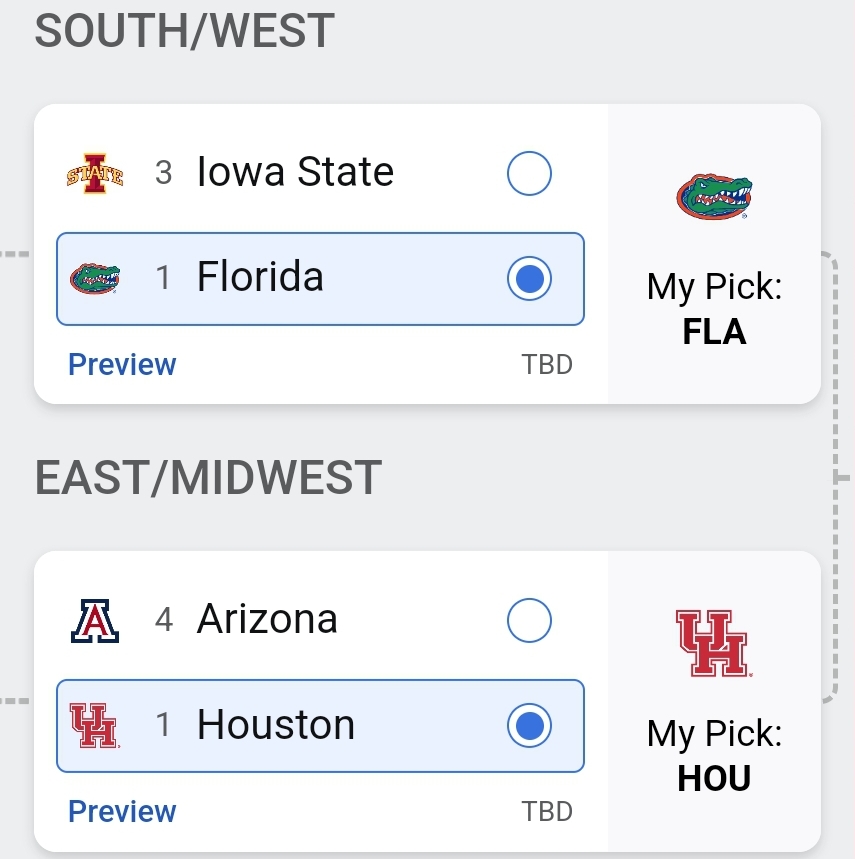Screen dimensions: 855x859
Task: Click the Houston logo in matchup row
Action: pos(95,726)
